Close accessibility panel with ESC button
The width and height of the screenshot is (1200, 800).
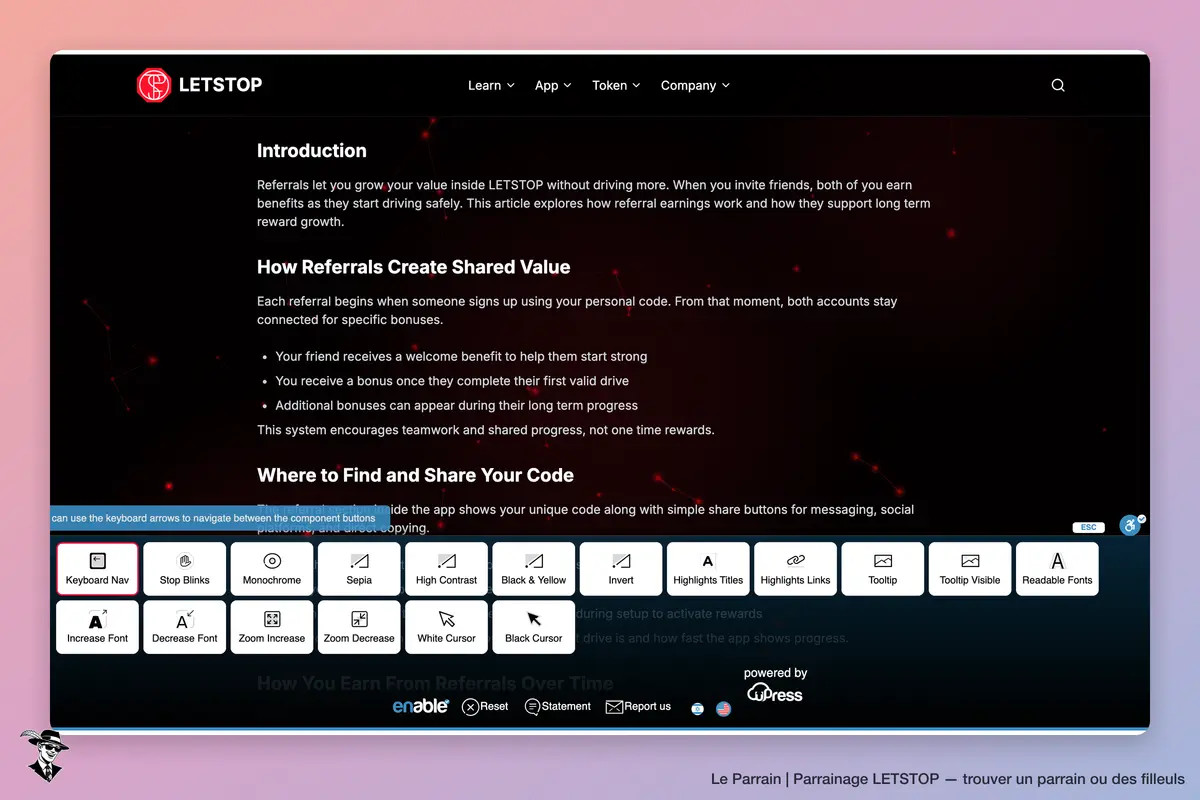click(x=1088, y=527)
